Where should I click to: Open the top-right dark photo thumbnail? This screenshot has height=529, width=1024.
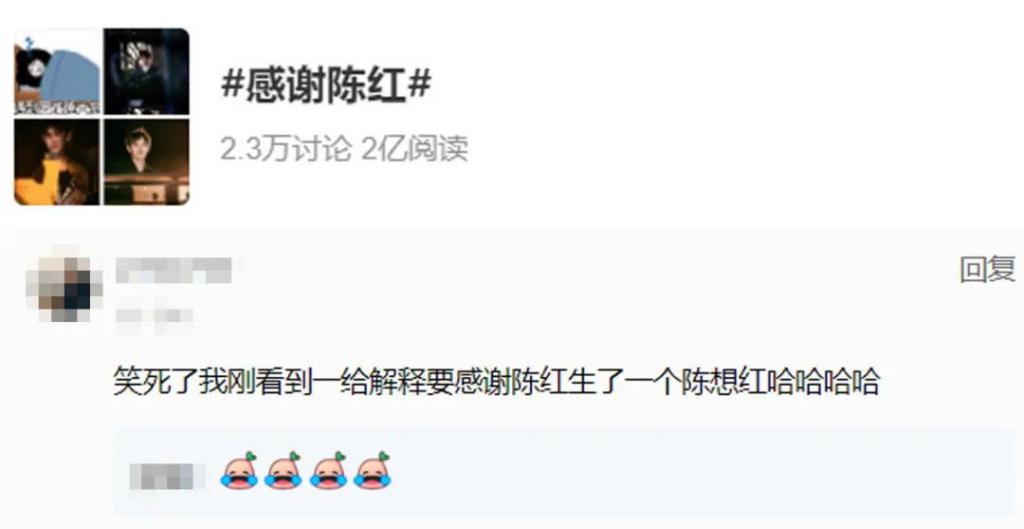(146, 72)
